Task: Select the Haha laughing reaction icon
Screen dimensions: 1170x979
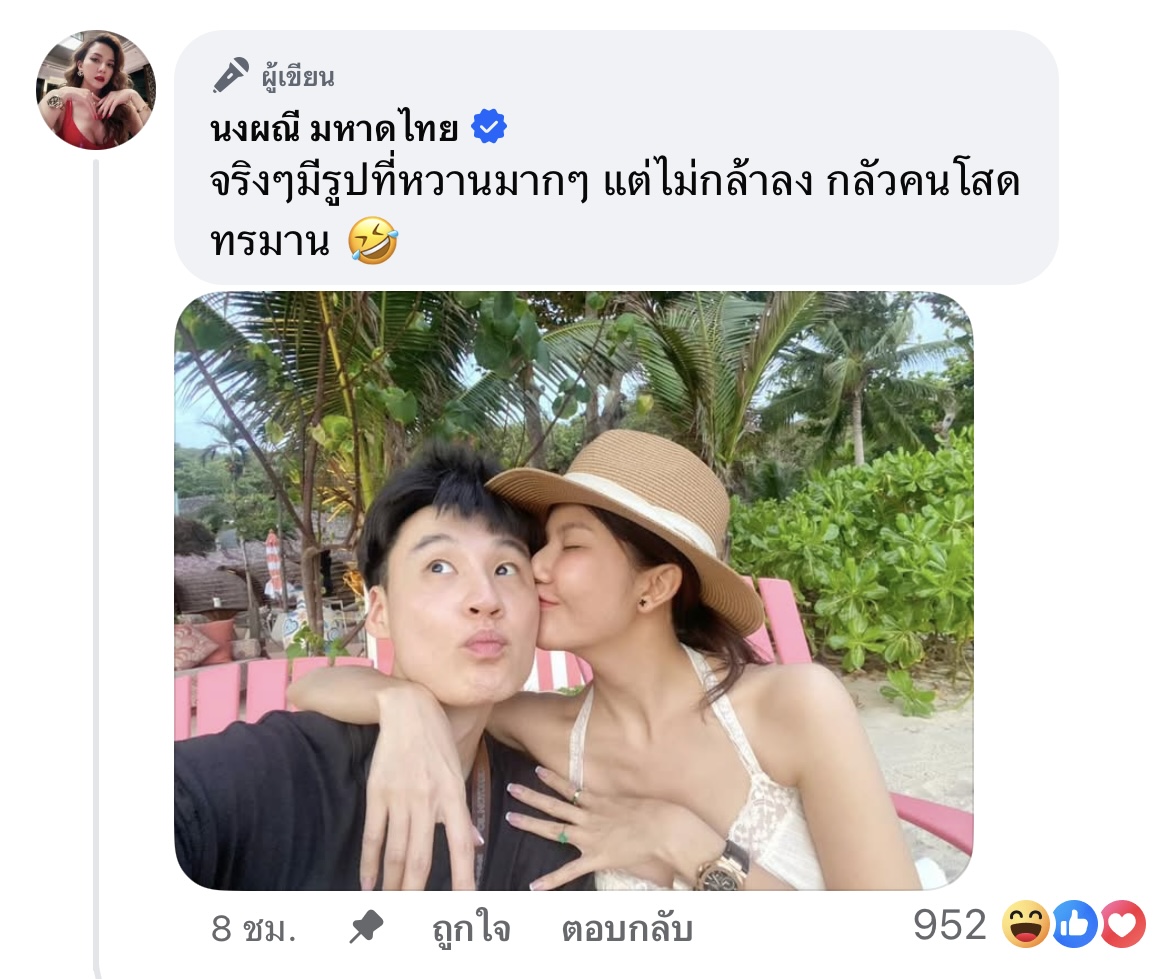Action: (1026, 925)
